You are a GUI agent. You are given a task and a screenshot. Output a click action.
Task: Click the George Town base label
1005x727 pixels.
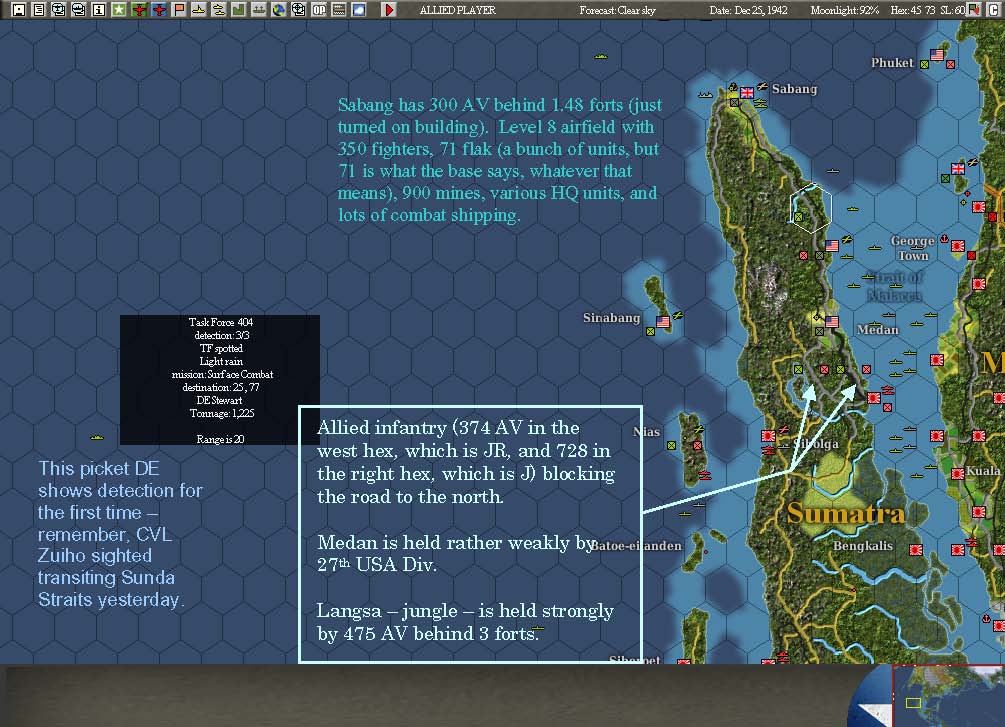tap(912, 248)
